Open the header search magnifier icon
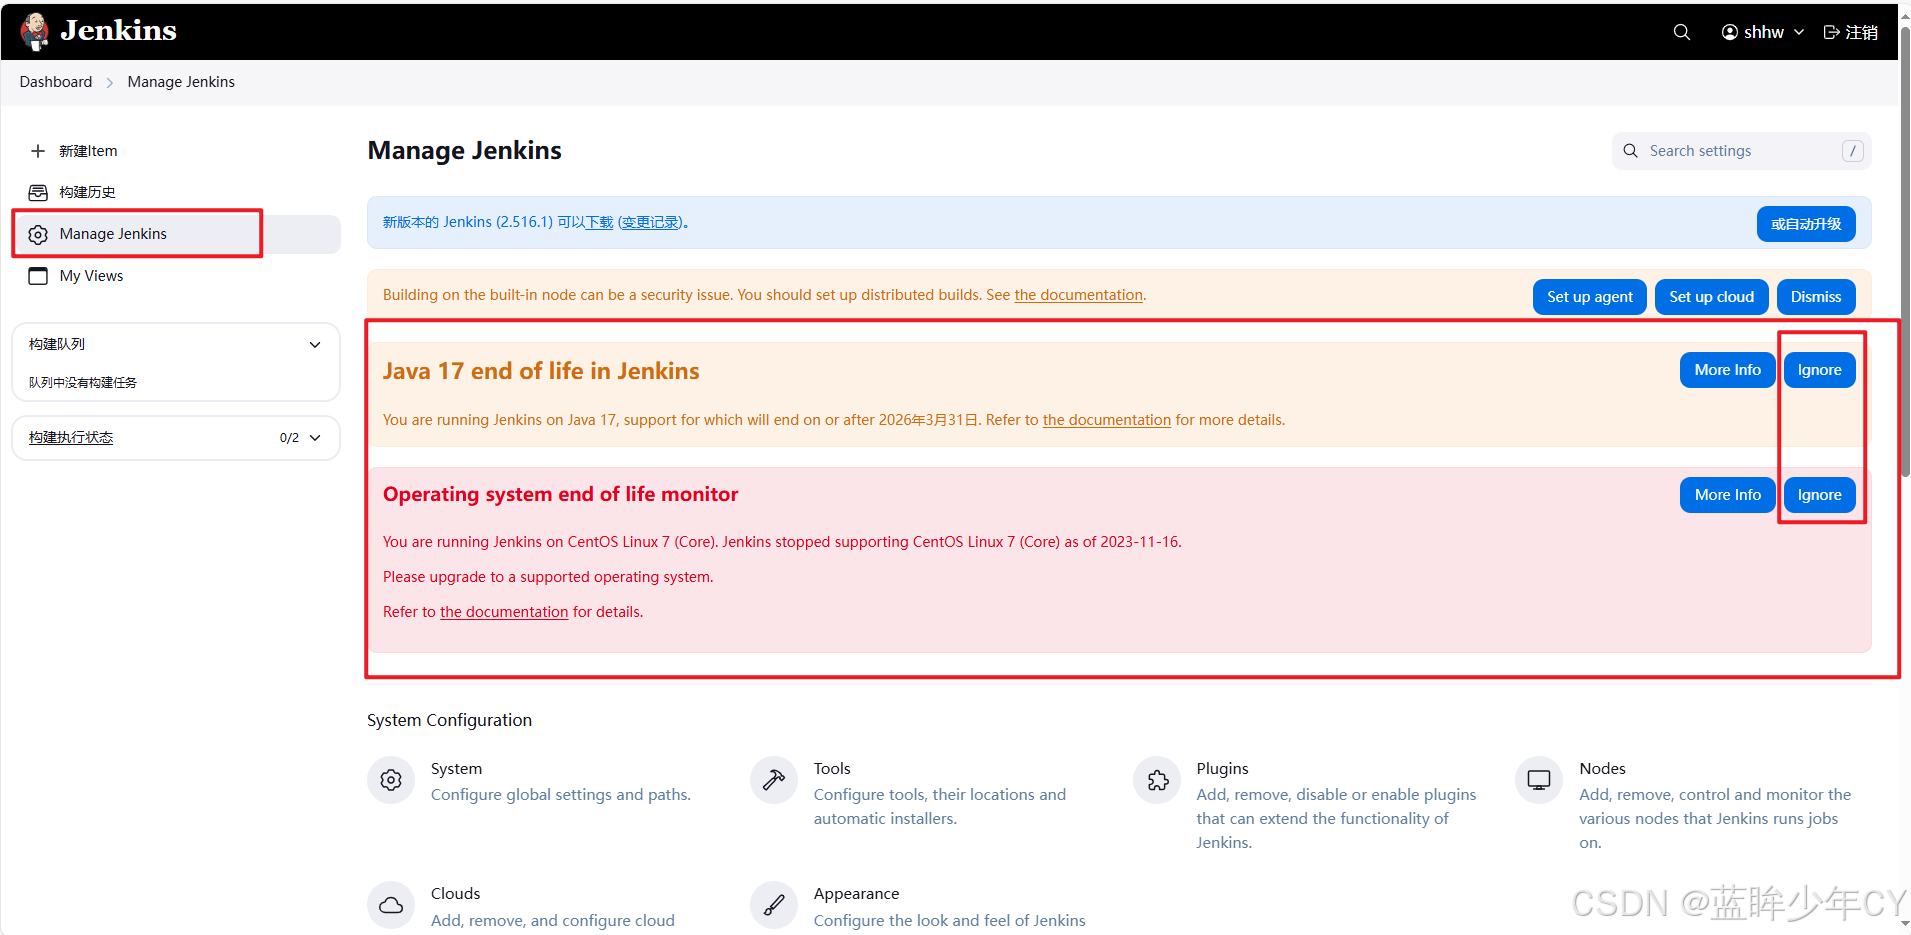 tap(1682, 32)
